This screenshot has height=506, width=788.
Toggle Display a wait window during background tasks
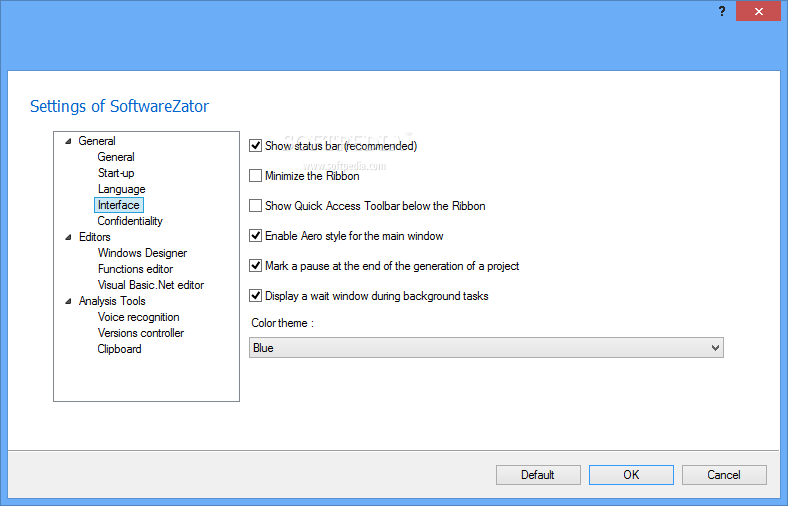click(x=256, y=296)
